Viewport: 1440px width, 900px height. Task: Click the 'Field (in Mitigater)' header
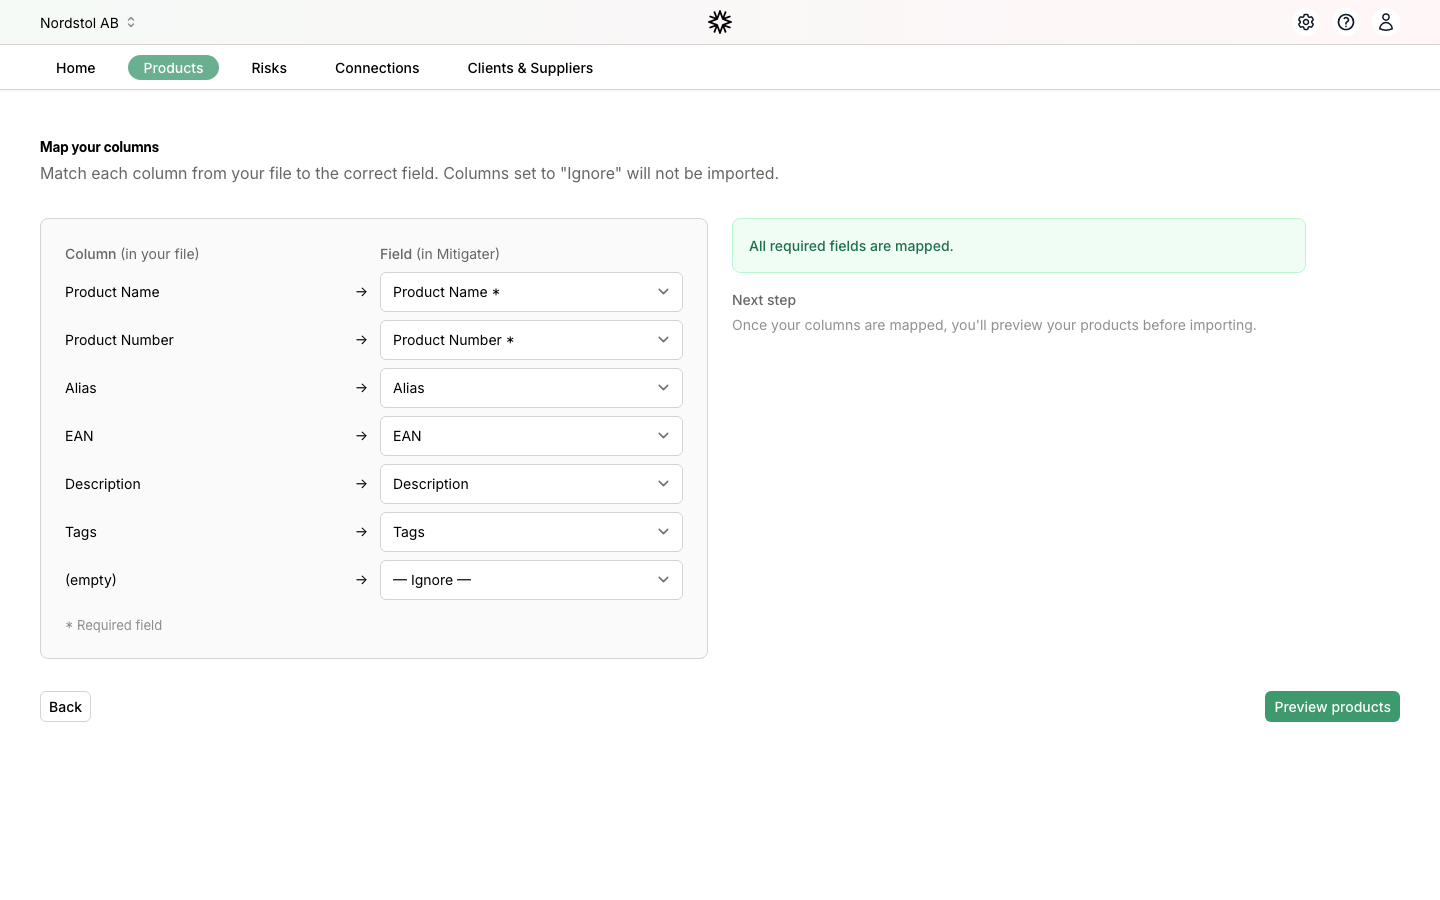pos(440,254)
